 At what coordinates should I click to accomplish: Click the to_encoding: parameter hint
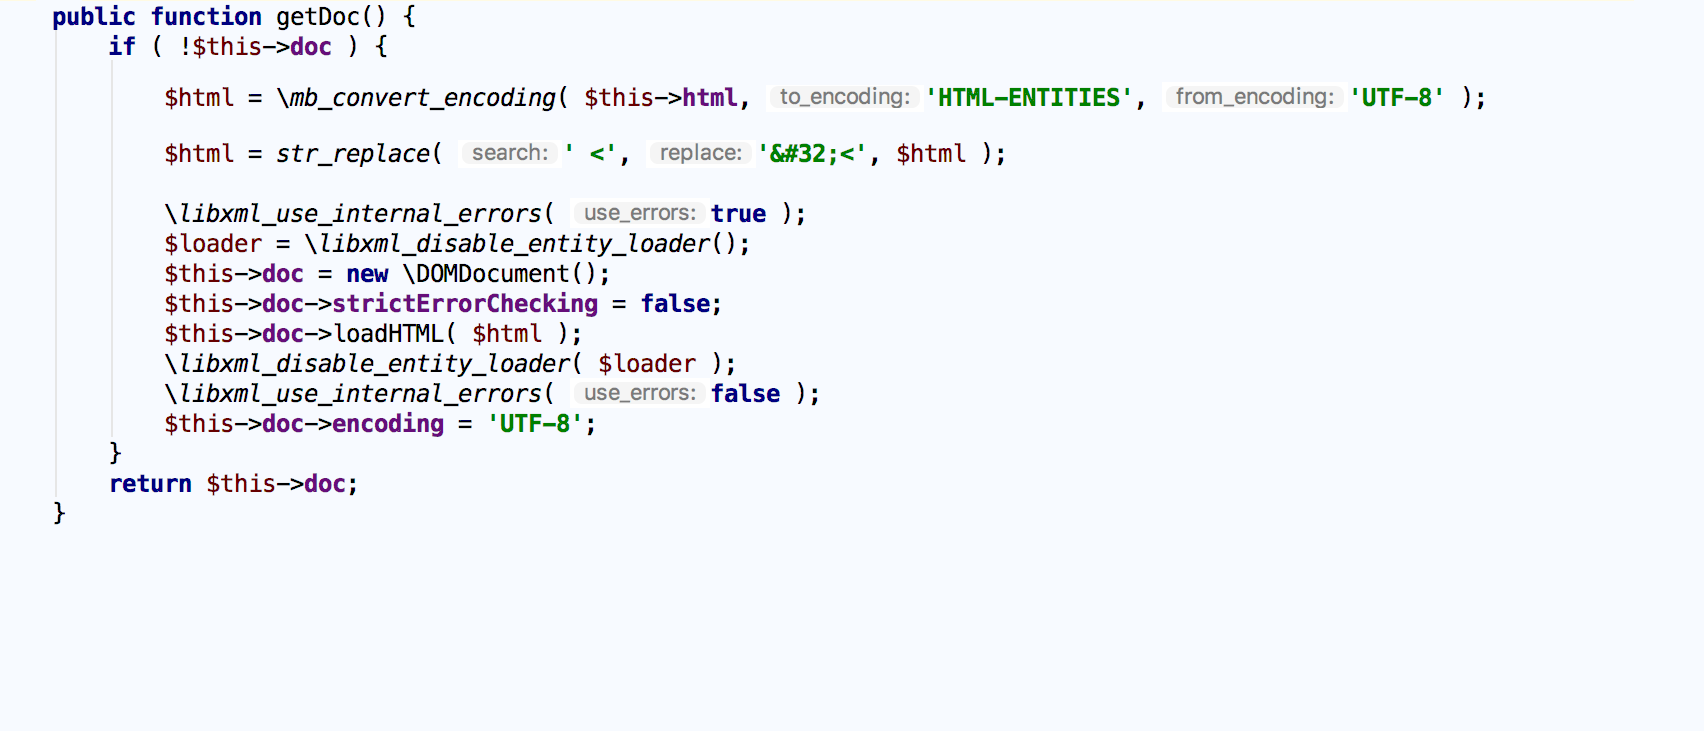tap(845, 97)
